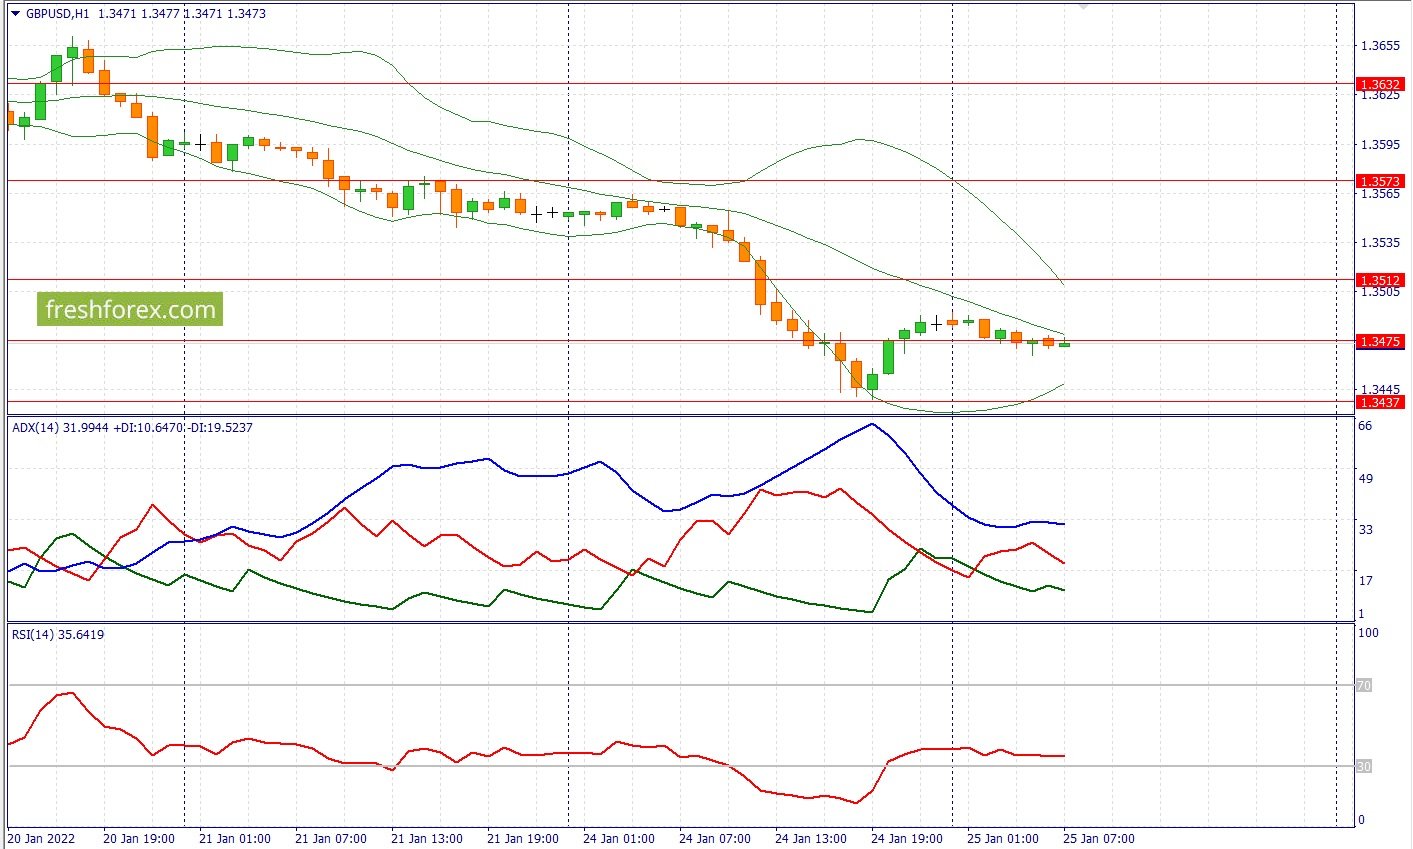
Task: Select the red 1.3512 level label
Action: point(1379,280)
